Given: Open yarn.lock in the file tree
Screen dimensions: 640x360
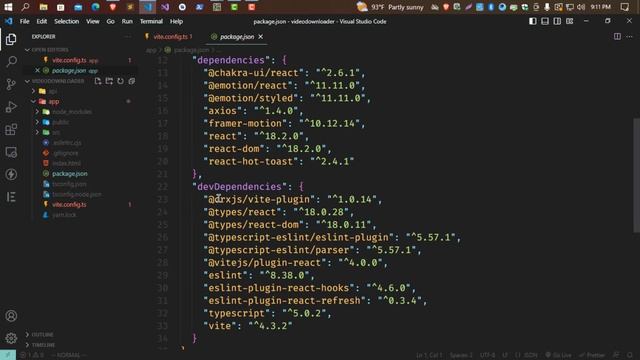Looking at the screenshot, I should point(64,215).
